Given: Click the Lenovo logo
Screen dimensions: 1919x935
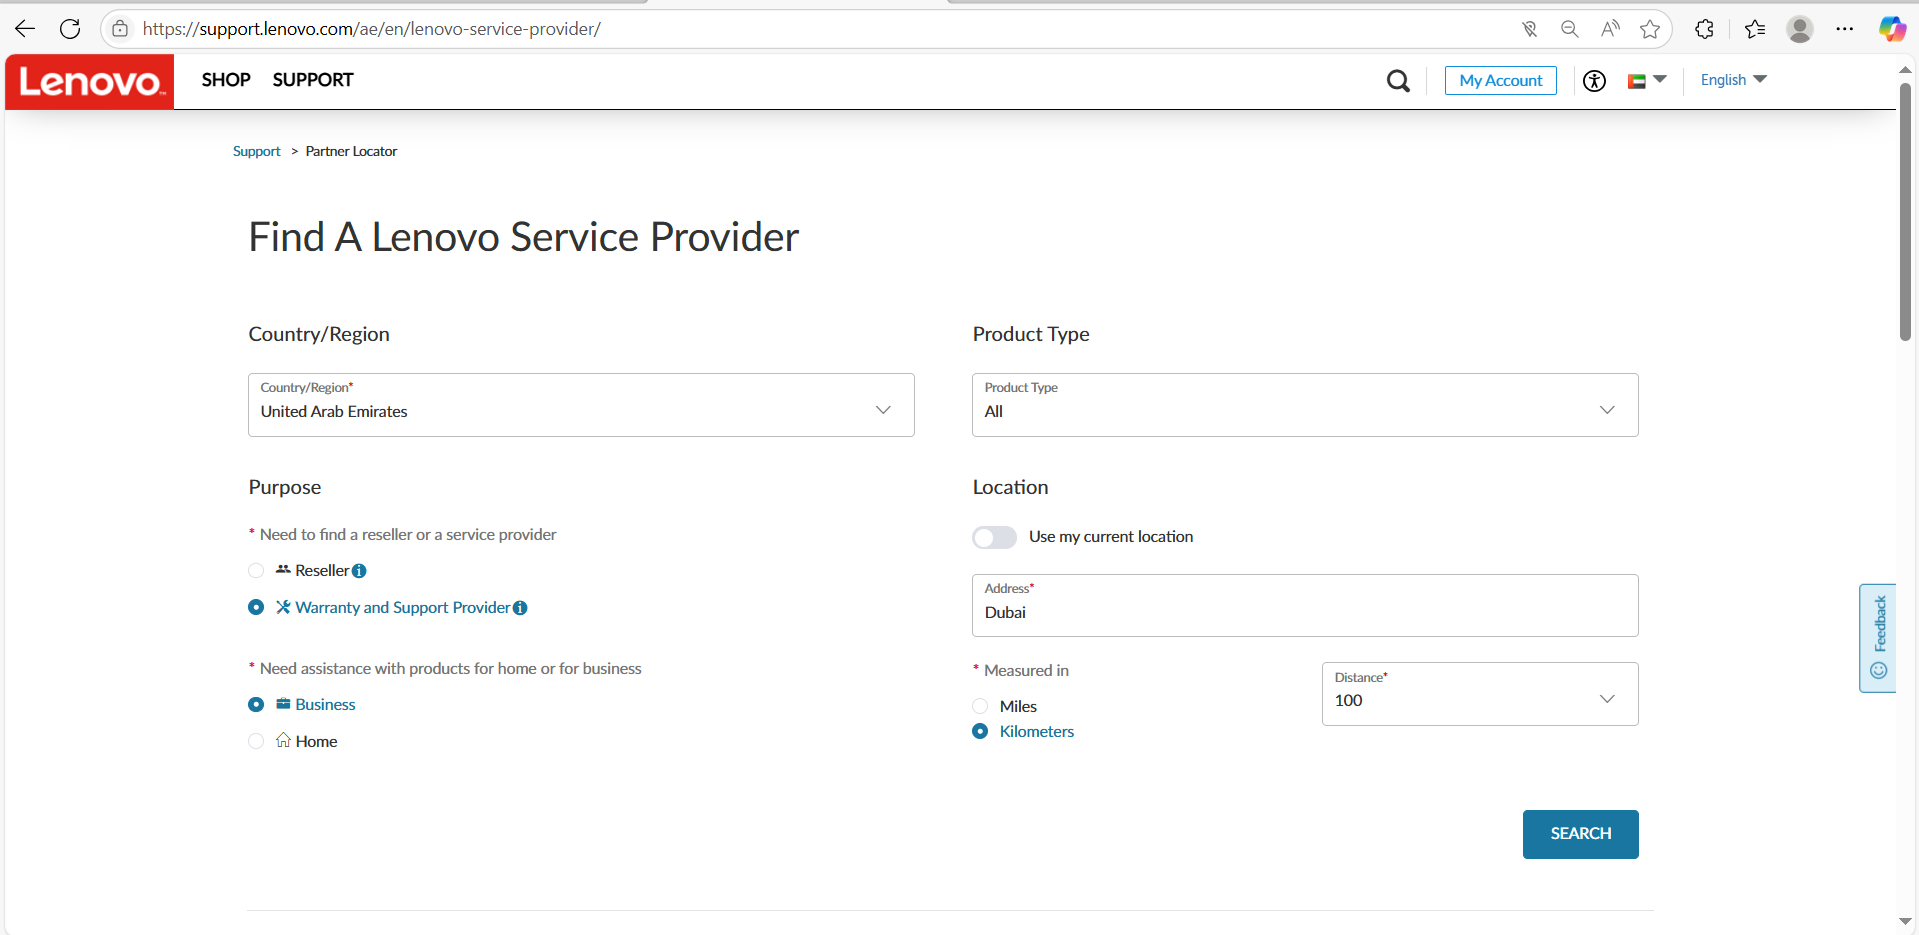Looking at the screenshot, I should click(x=90, y=82).
